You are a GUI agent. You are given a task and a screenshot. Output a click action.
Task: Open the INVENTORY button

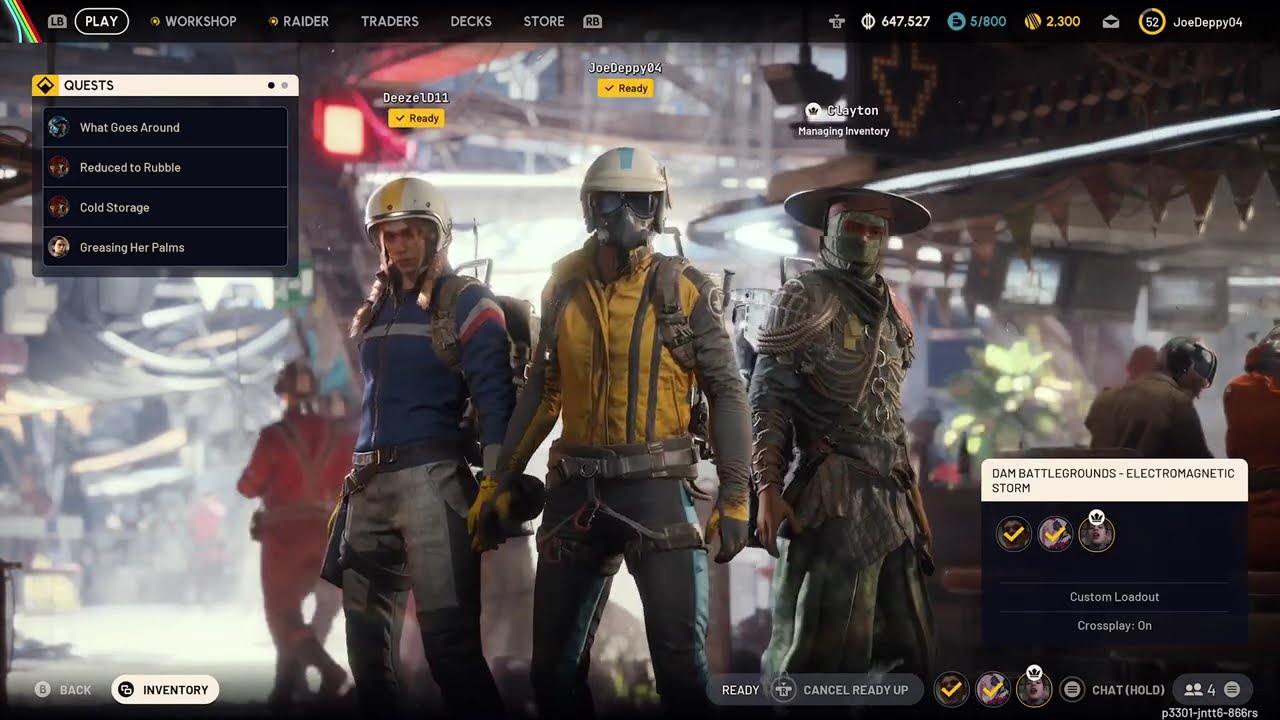click(165, 689)
